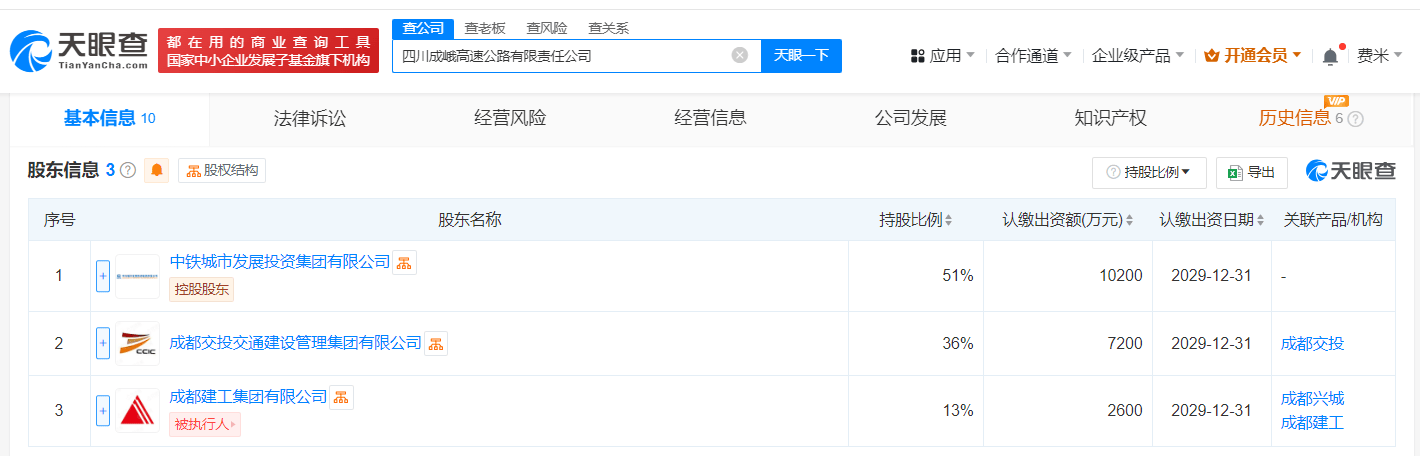Viewport: 1420px width, 456px height.
Task: Select the 查老板 search tab
Action: (x=485, y=28)
